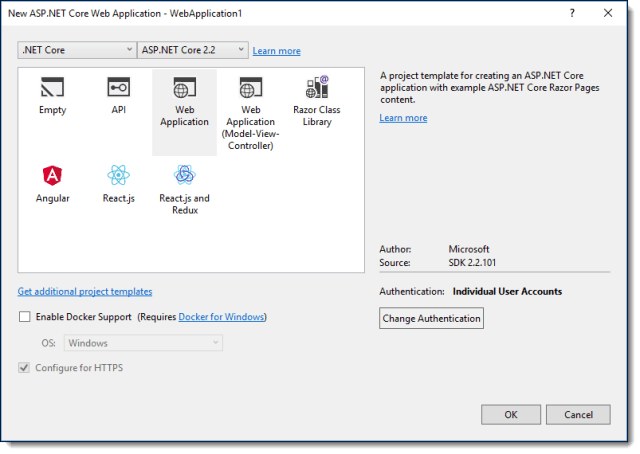Open the .NET Core framework dropdown
Viewport: 640px width, 454px height.
76,50
